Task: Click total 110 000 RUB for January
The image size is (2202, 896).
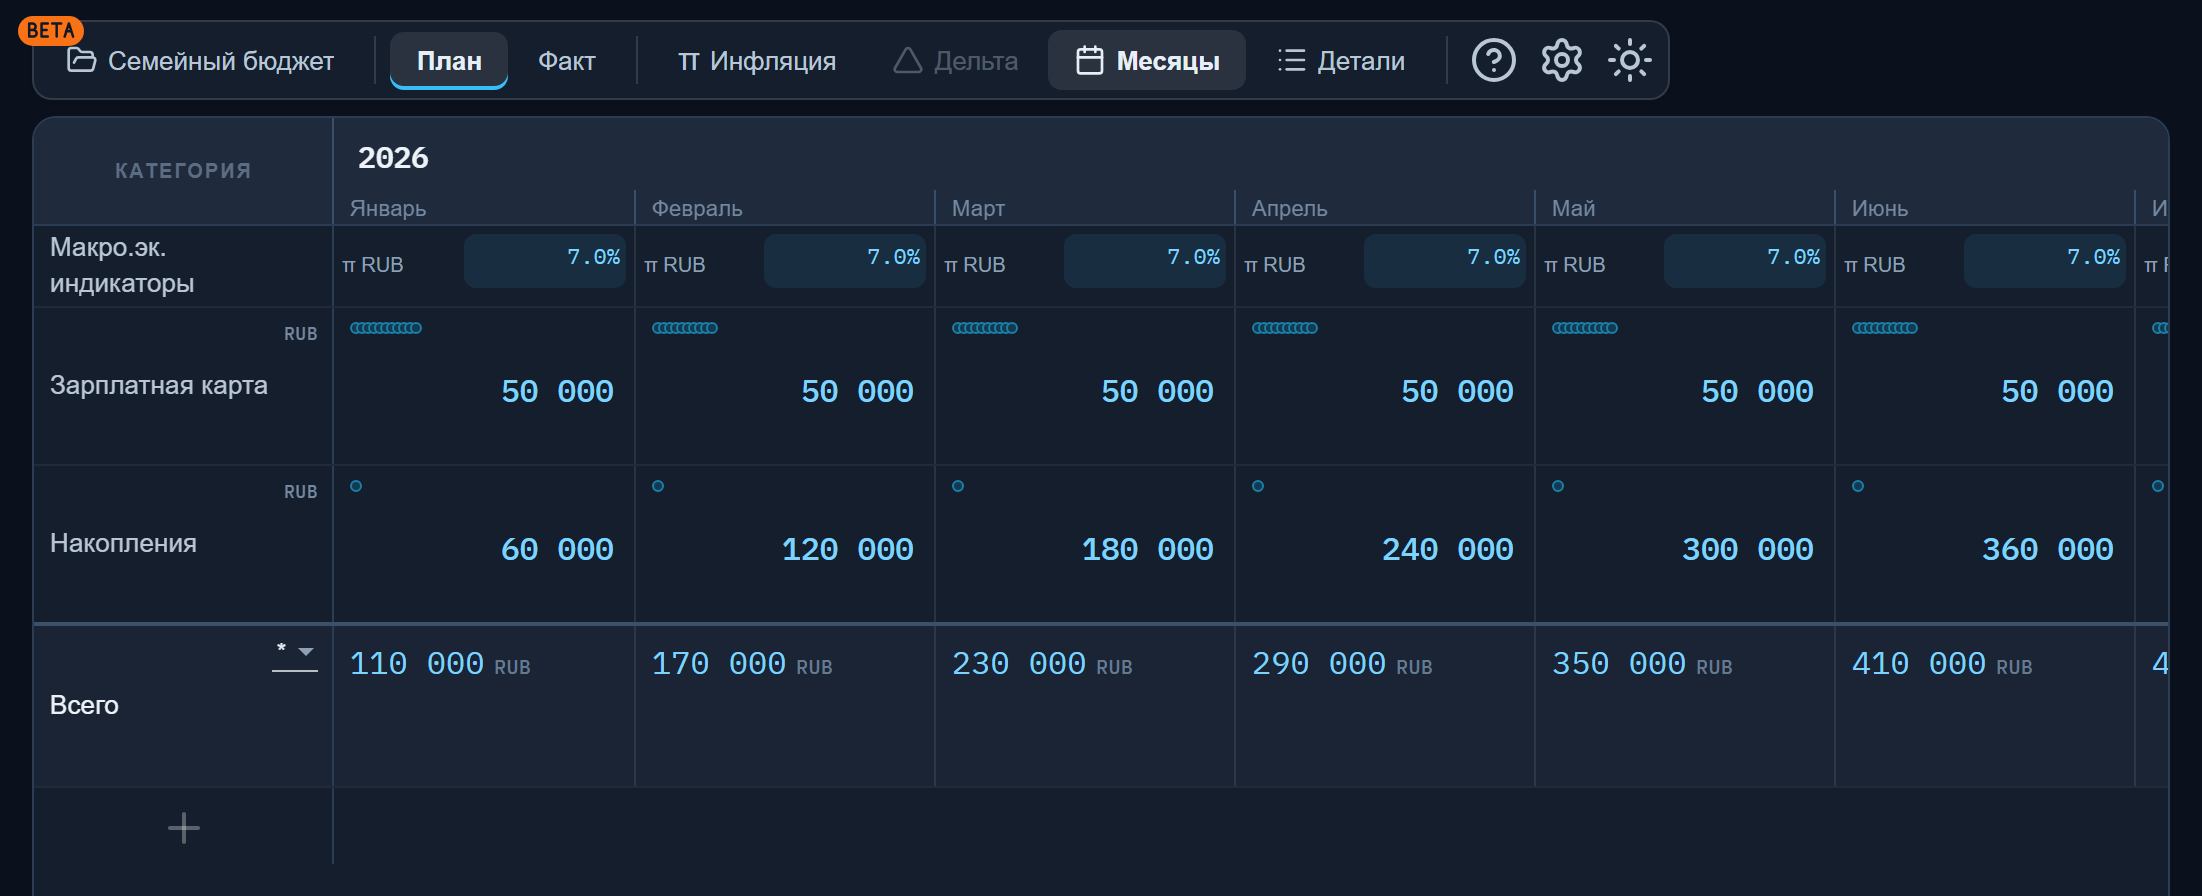Action: tap(440, 664)
